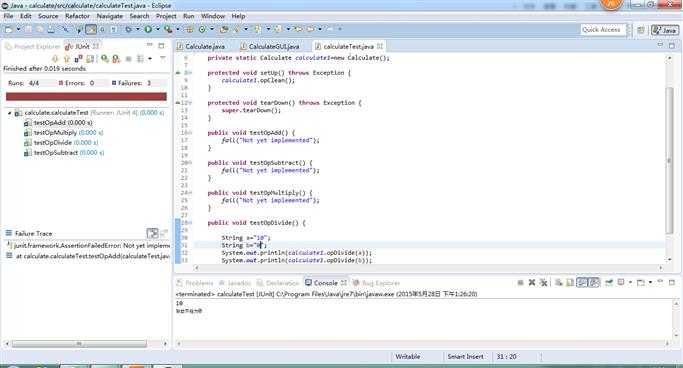The image size is (683, 368).
Task: Toggle Show Failures Only in the JUnit view
Action: (78, 58)
